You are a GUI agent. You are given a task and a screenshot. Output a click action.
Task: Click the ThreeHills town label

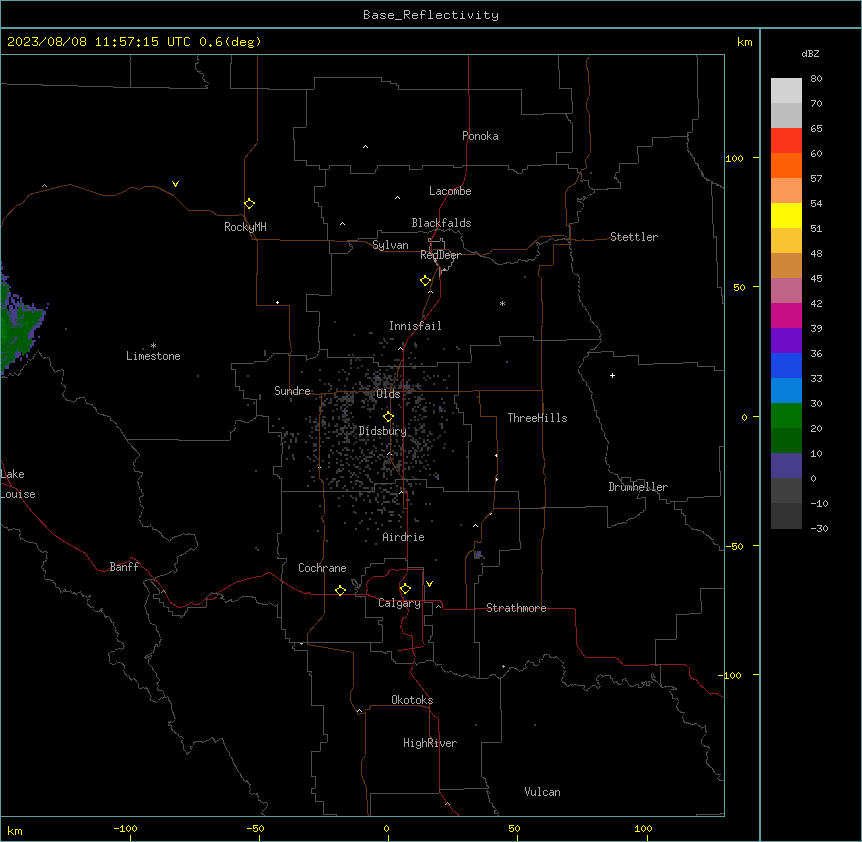point(537,418)
